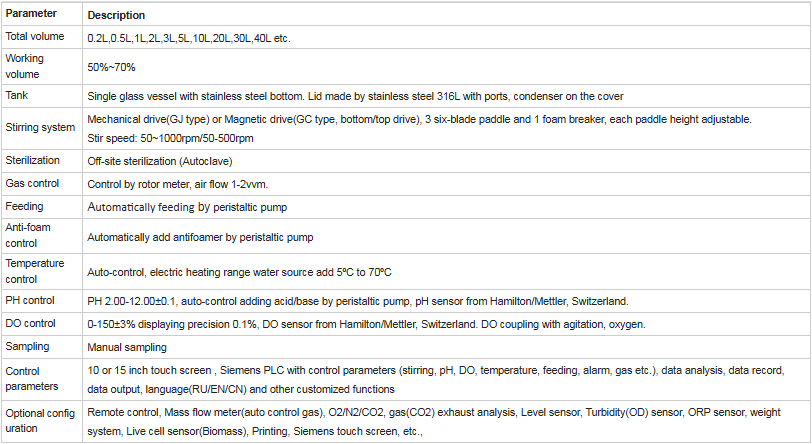Click the Parameter column header

[x=32, y=16]
